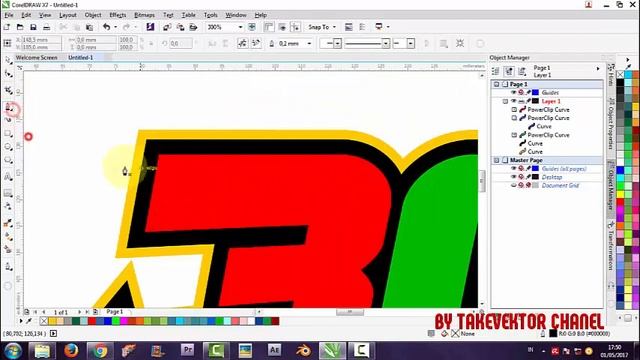640x360 pixels.
Task: Toggle Edit Across Layers in Object Manager
Action: point(509,71)
